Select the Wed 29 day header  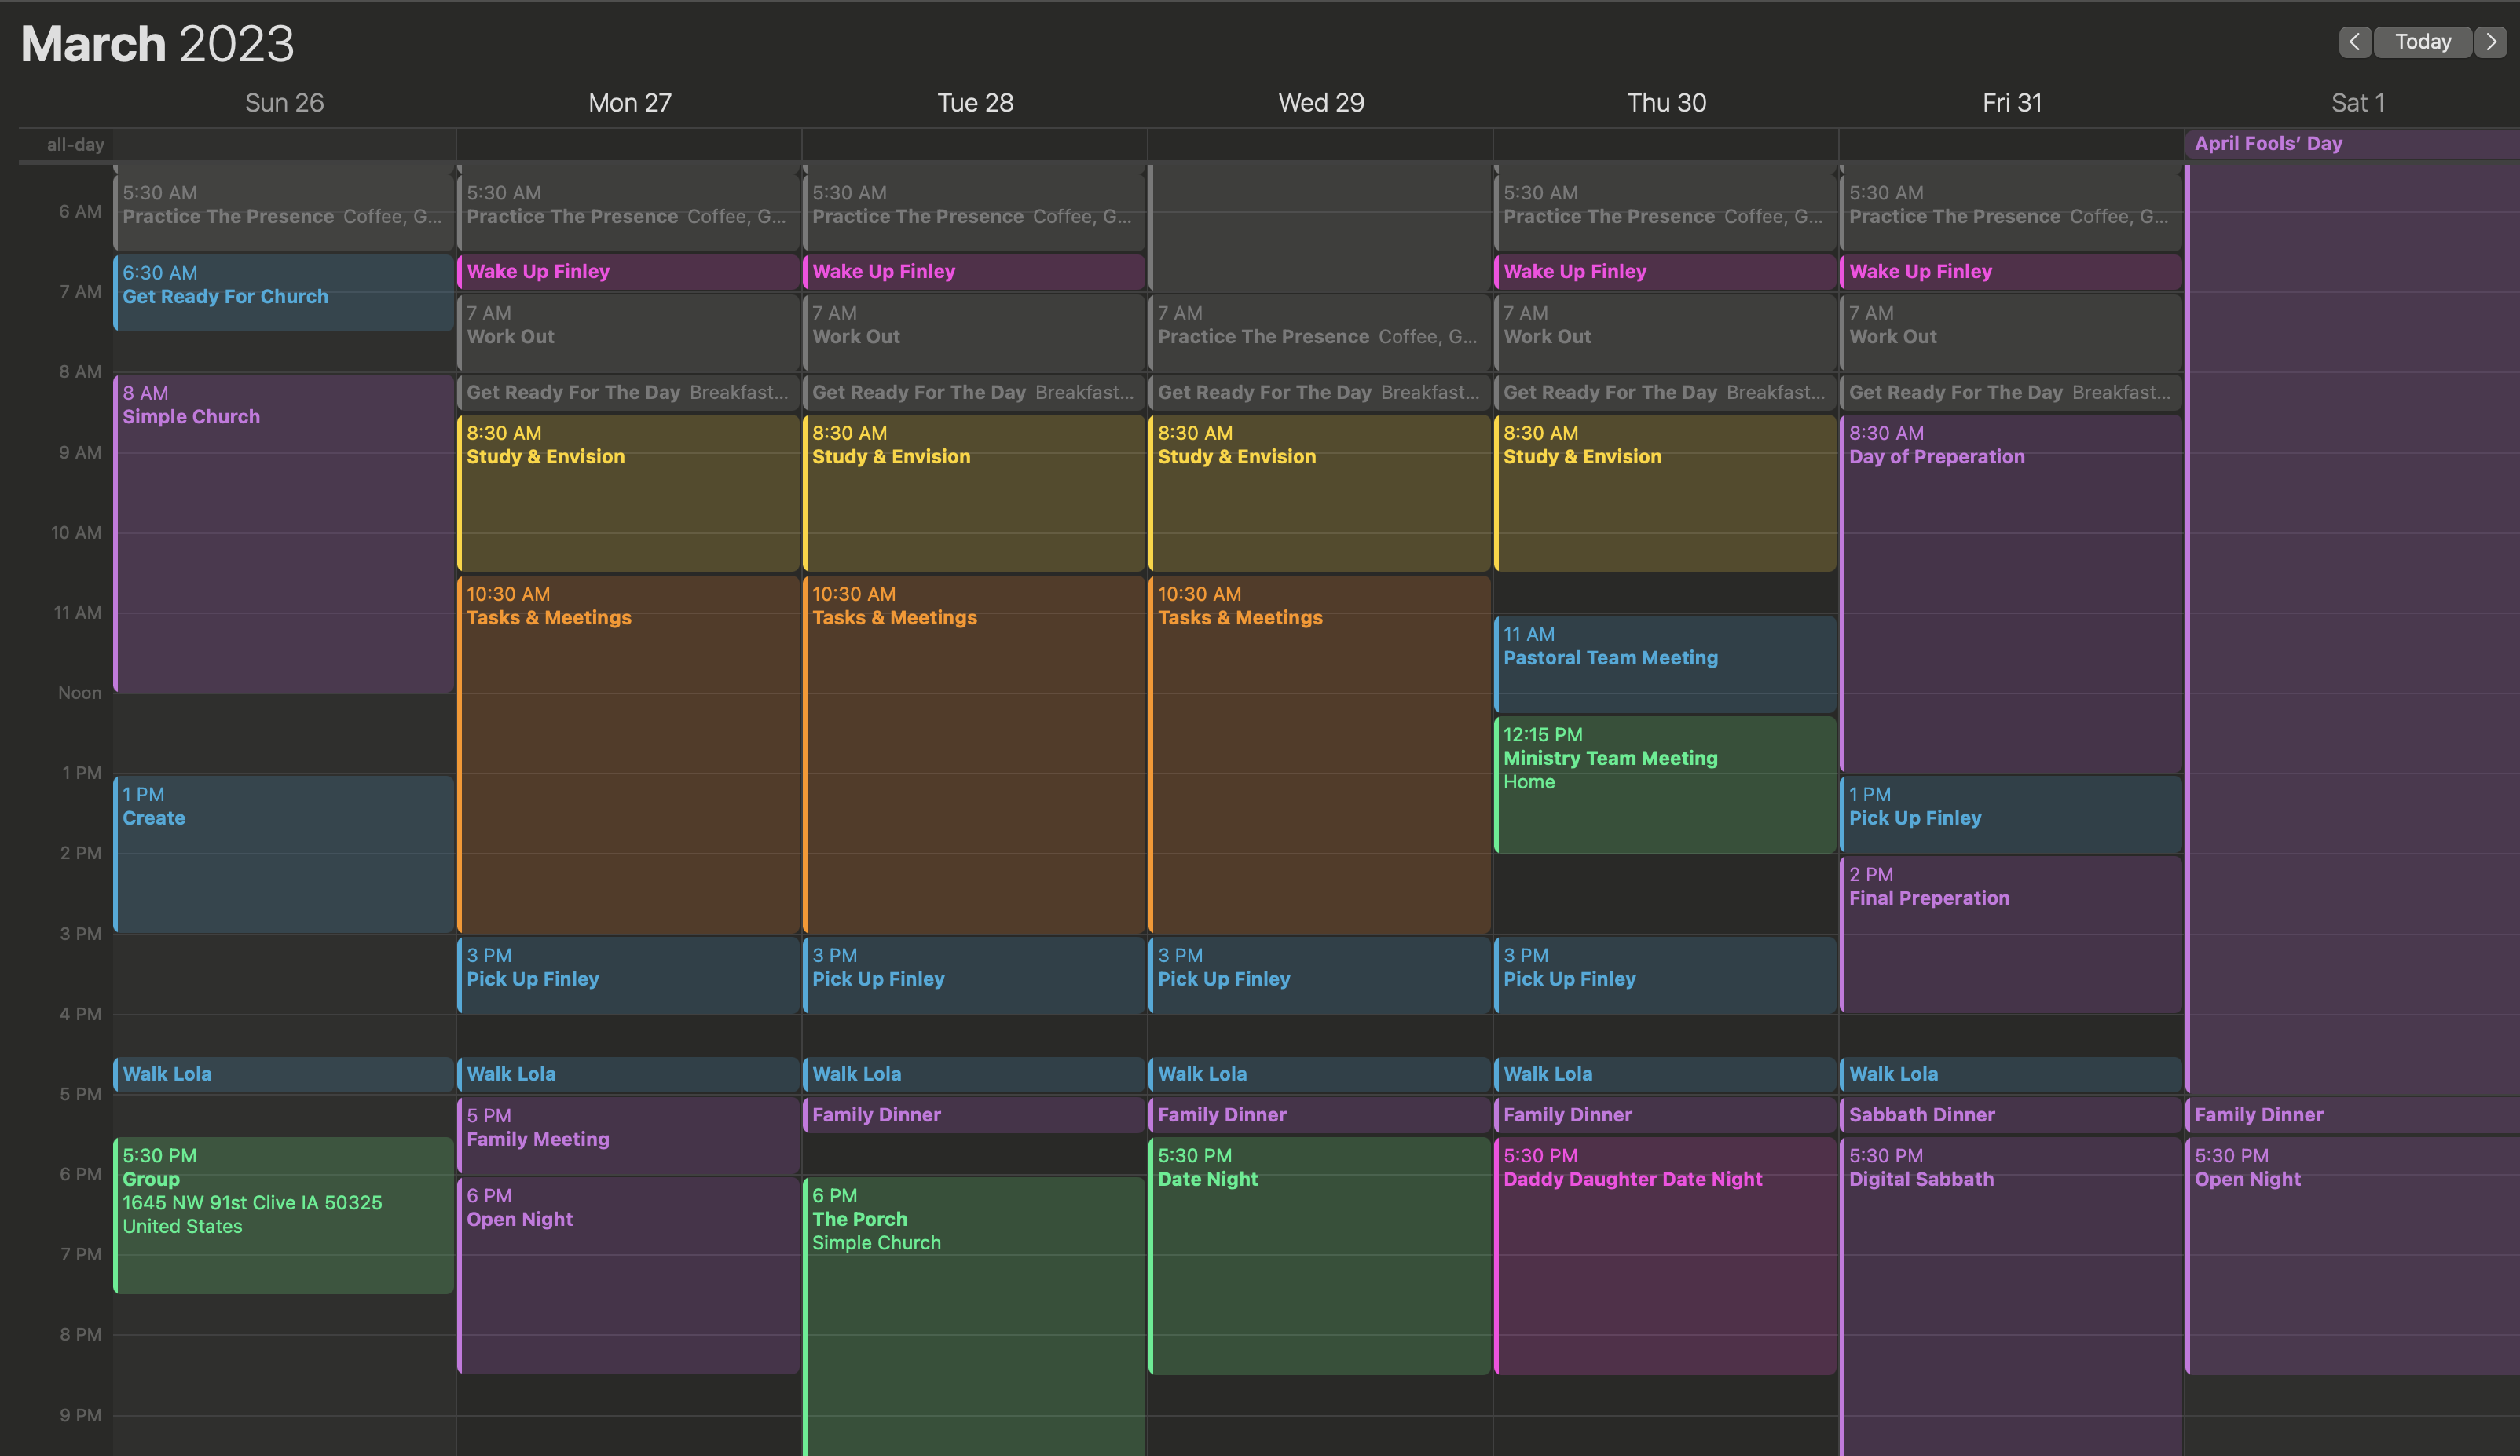click(1320, 103)
